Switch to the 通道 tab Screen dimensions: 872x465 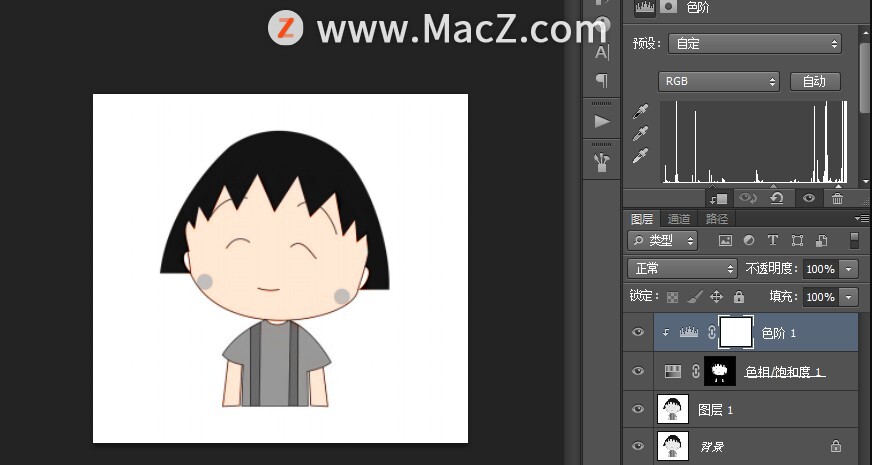click(678, 219)
